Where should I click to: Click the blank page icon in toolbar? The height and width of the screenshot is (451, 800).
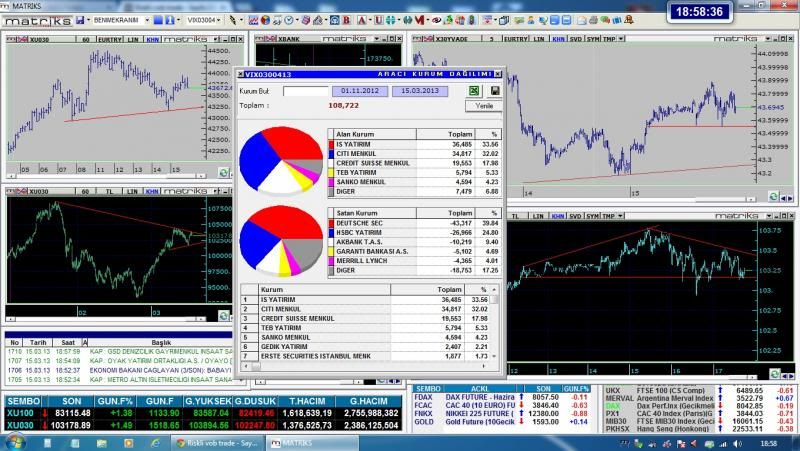coord(582,20)
